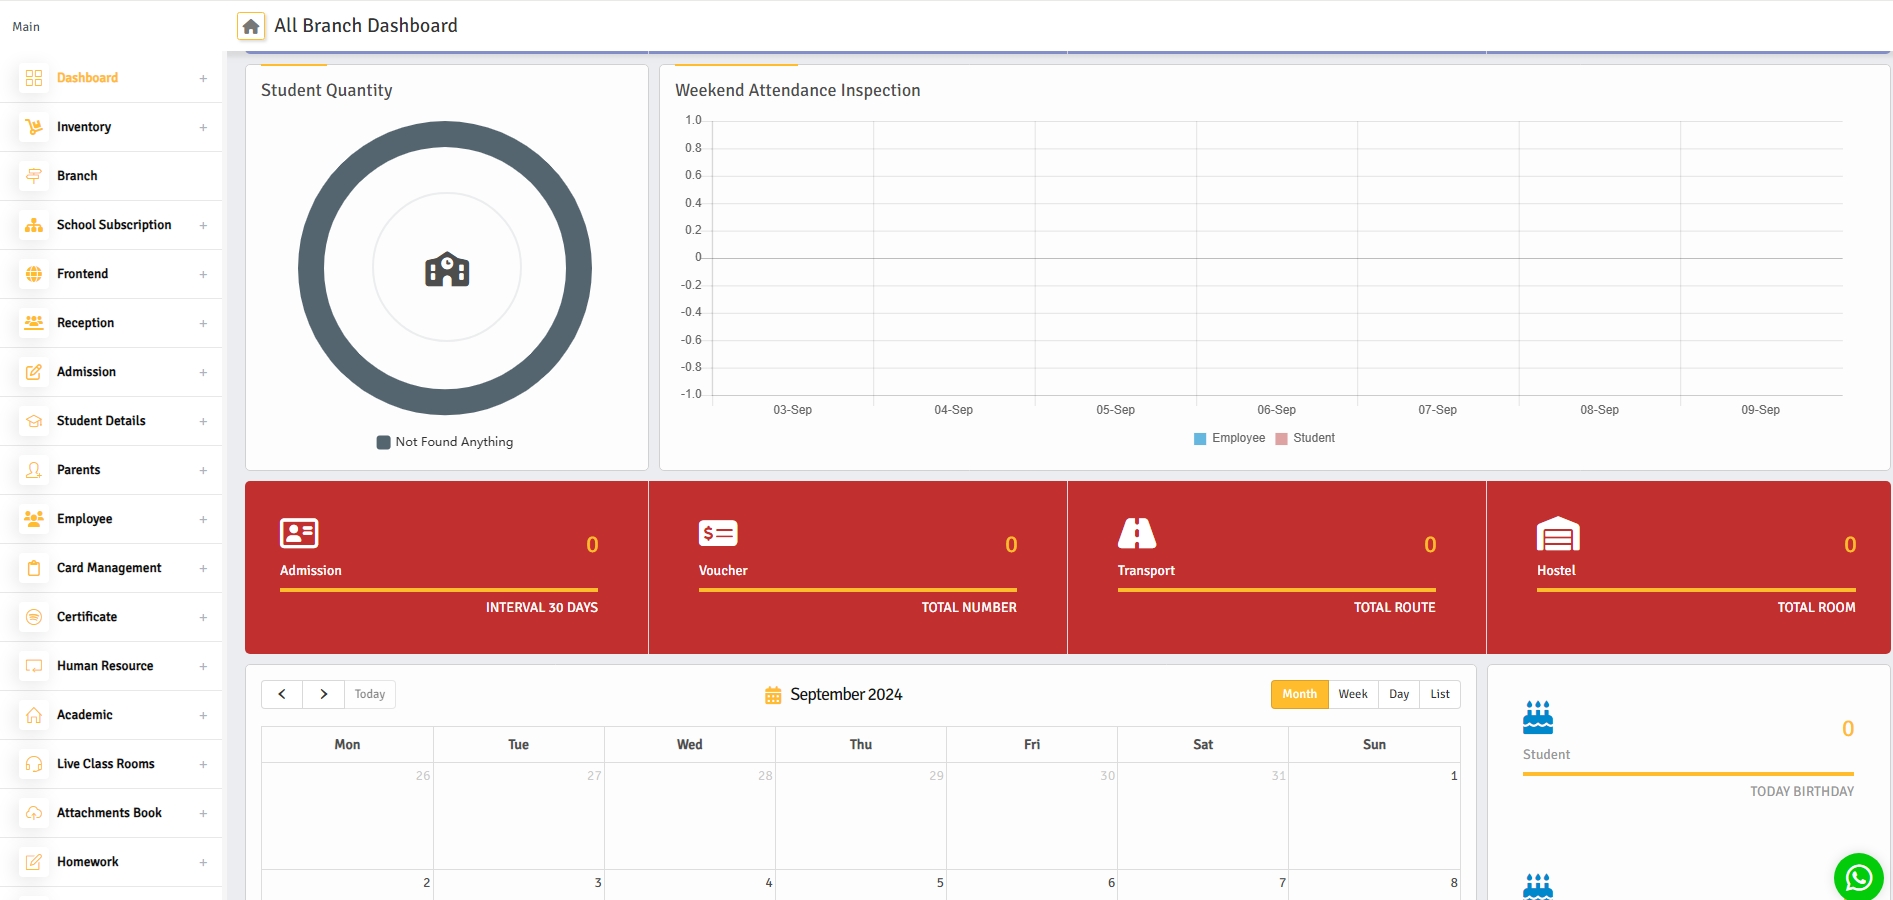Click the home icon beside All Branch Dashboard

coord(250,25)
